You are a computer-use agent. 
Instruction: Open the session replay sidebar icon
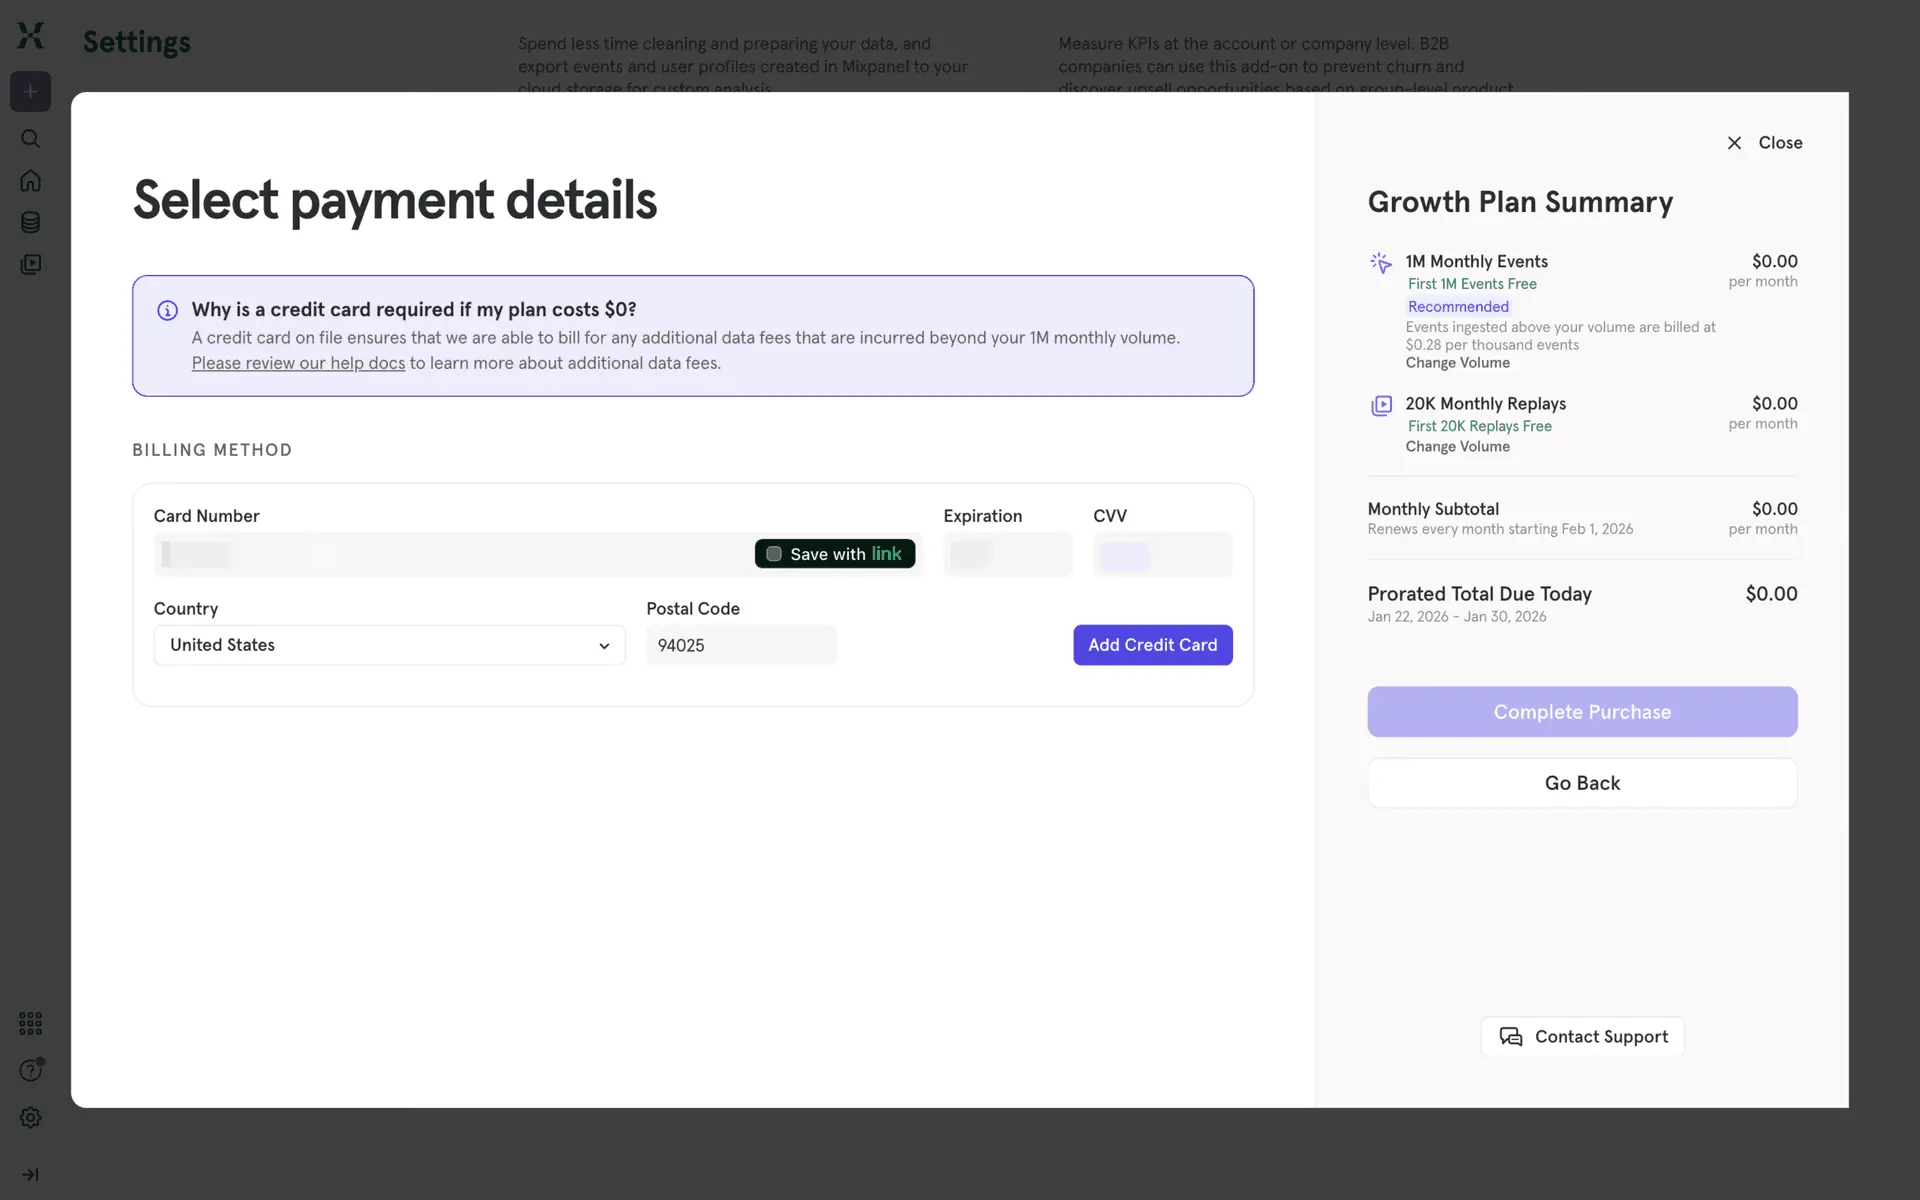pyautogui.click(x=30, y=264)
